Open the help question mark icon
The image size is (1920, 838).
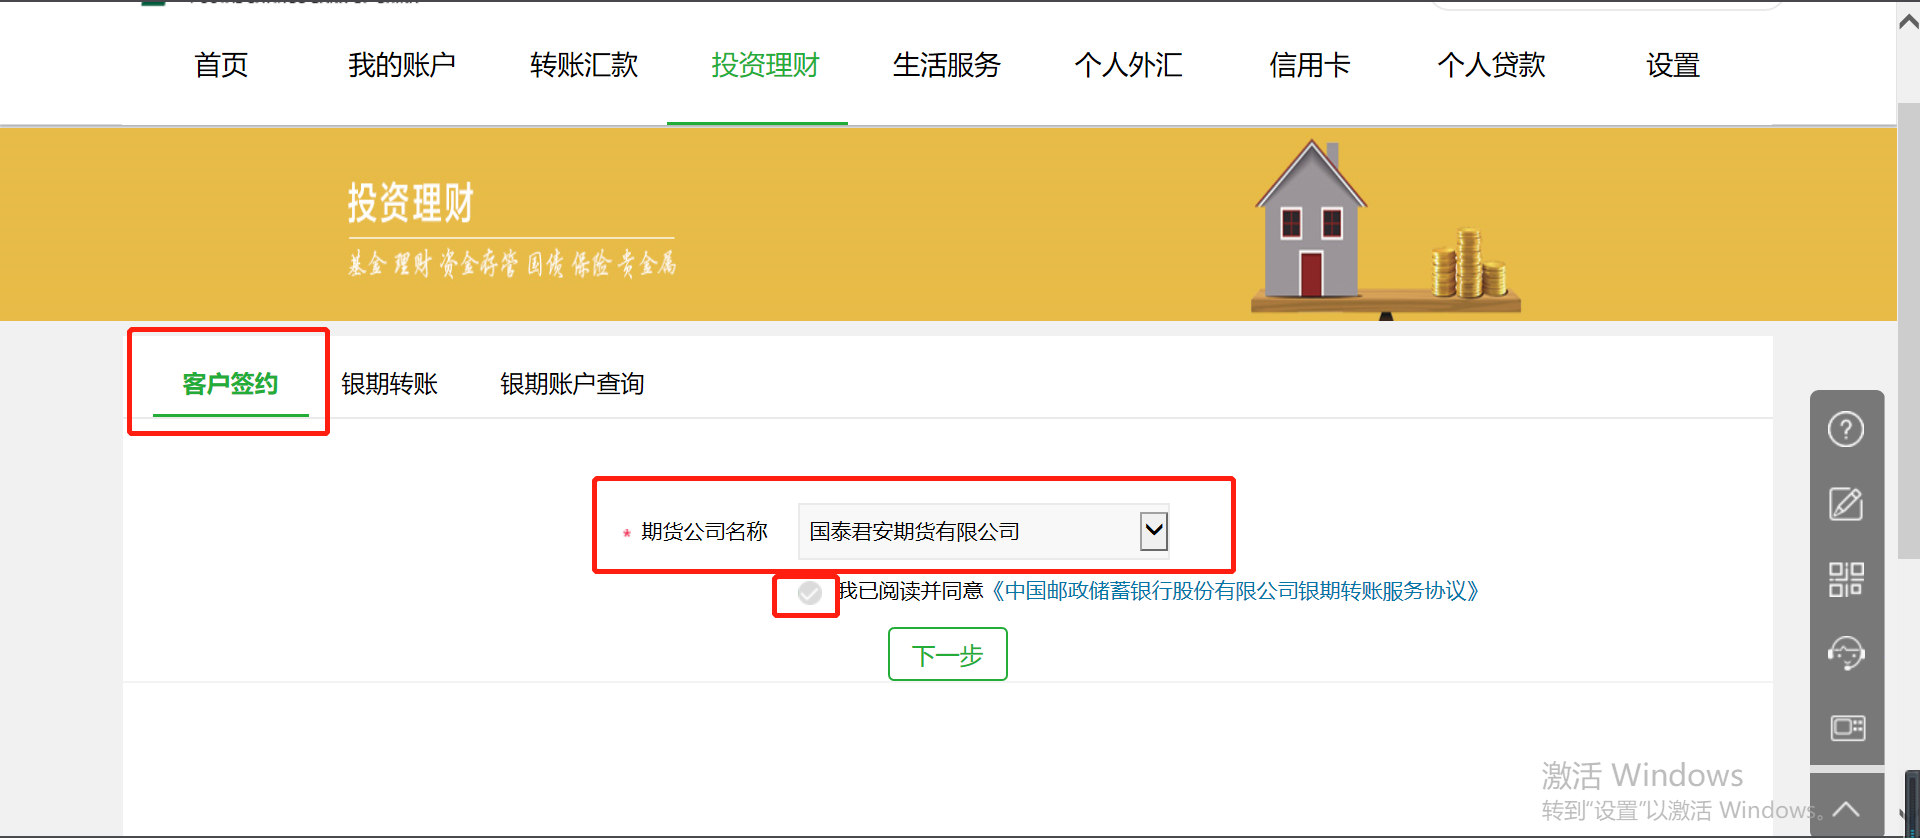pyautogui.click(x=1846, y=430)
